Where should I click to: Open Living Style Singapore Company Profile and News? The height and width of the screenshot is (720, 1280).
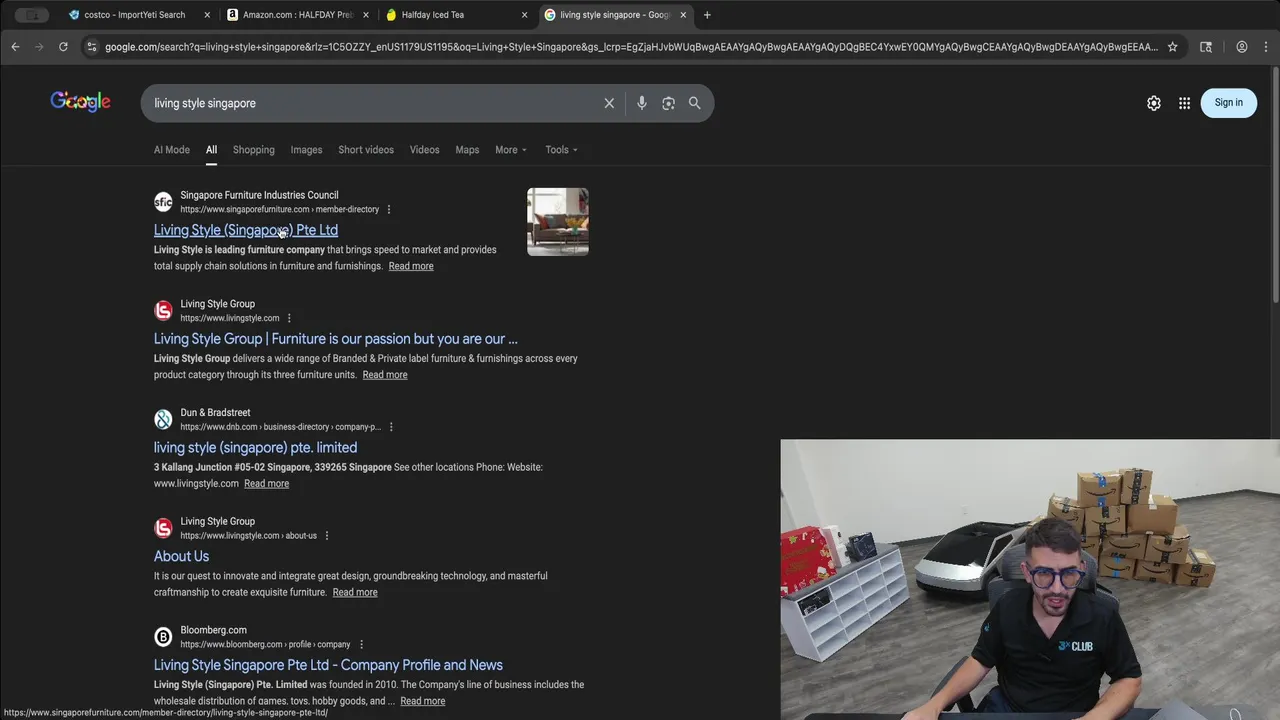point(328,665)
